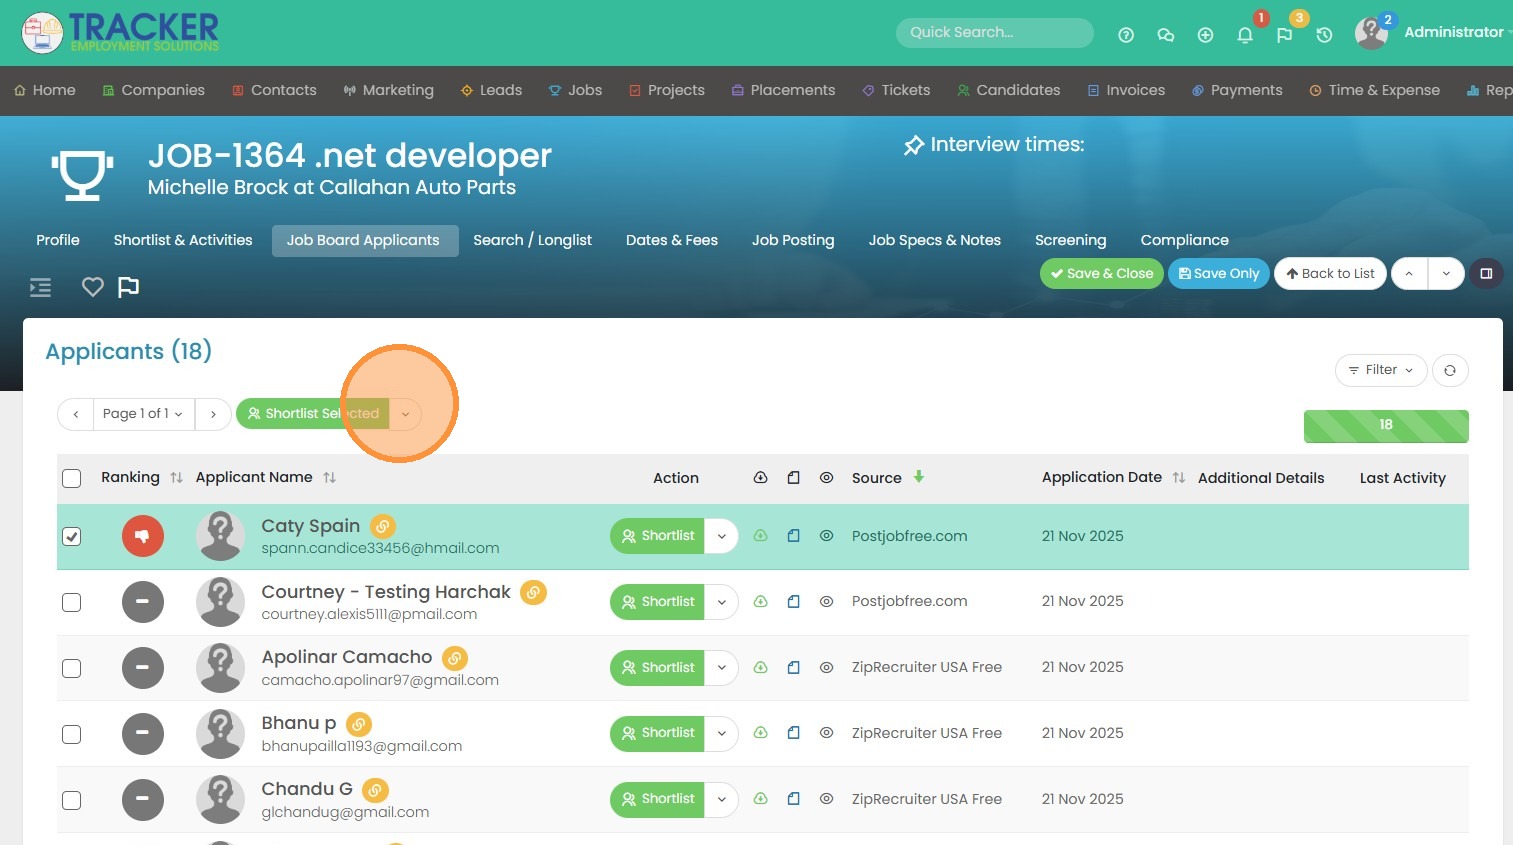Click the flag icon in the top bar
This screenshot has width=1513, height=845.
1284,35
